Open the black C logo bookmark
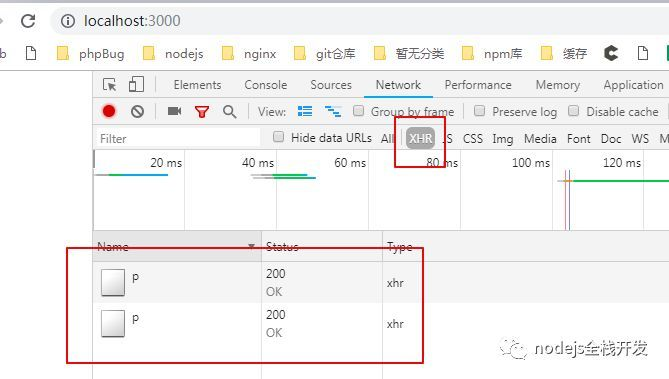 coord(611,53)
